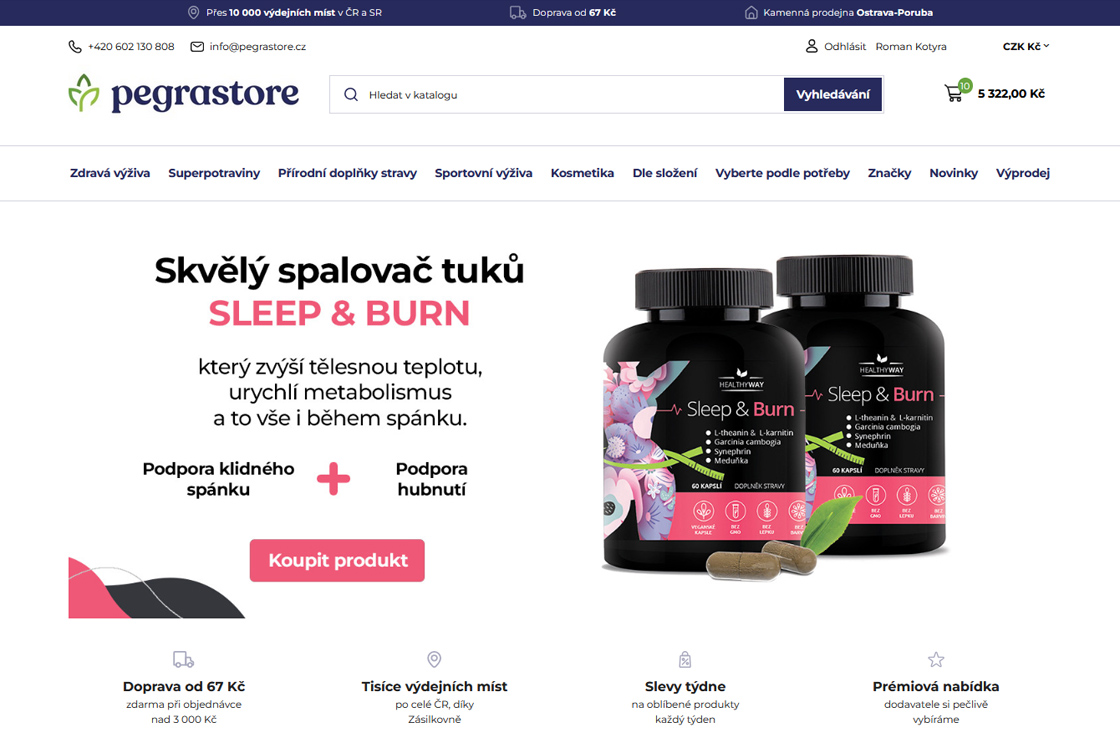Click the shopping cart icon

click(954, 93)
